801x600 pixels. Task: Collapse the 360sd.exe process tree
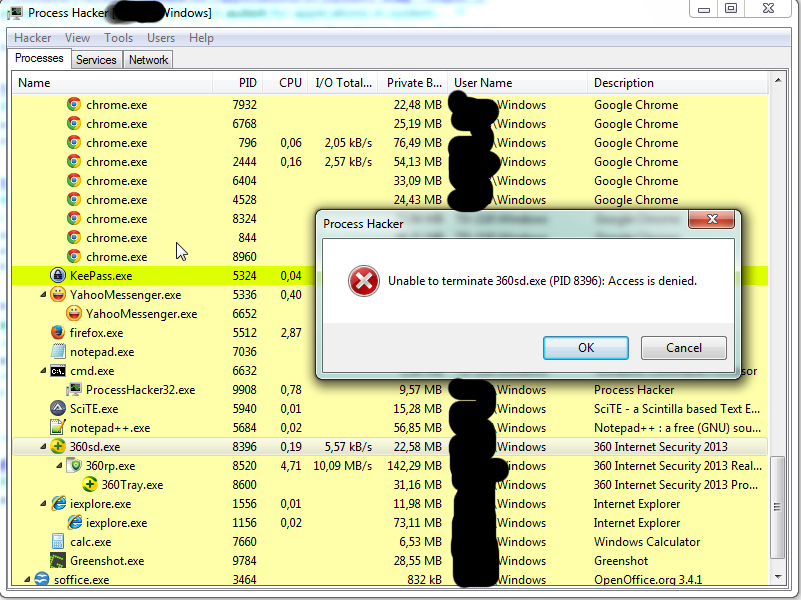43,447
